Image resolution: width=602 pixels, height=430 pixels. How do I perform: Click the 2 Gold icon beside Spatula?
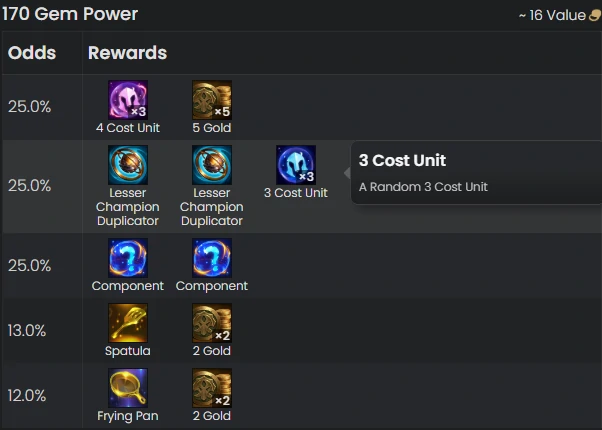[212, 323]
